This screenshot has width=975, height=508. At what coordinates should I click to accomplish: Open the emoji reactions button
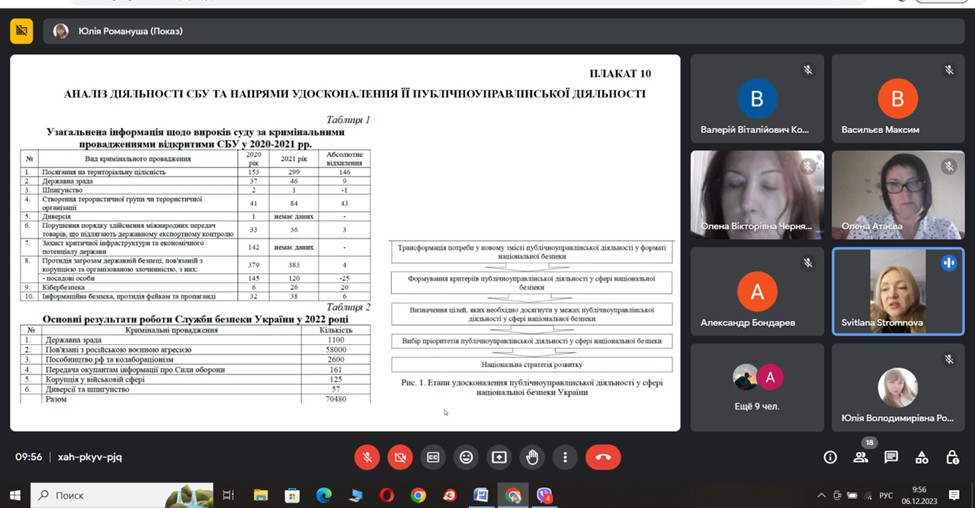coord(466,458)
